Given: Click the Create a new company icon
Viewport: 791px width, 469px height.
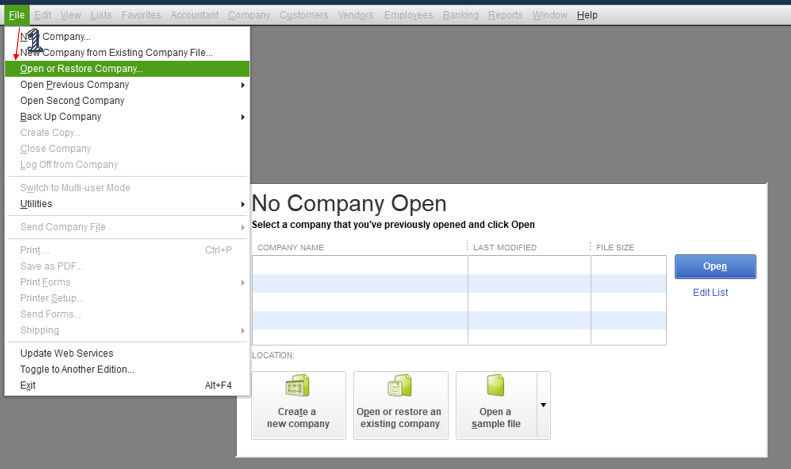Looking at the screenshot, I should click(x=298, y=386).
